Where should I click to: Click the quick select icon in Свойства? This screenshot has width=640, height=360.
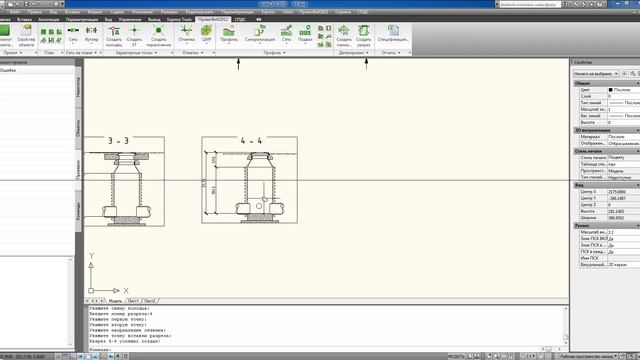coord(633,73)
